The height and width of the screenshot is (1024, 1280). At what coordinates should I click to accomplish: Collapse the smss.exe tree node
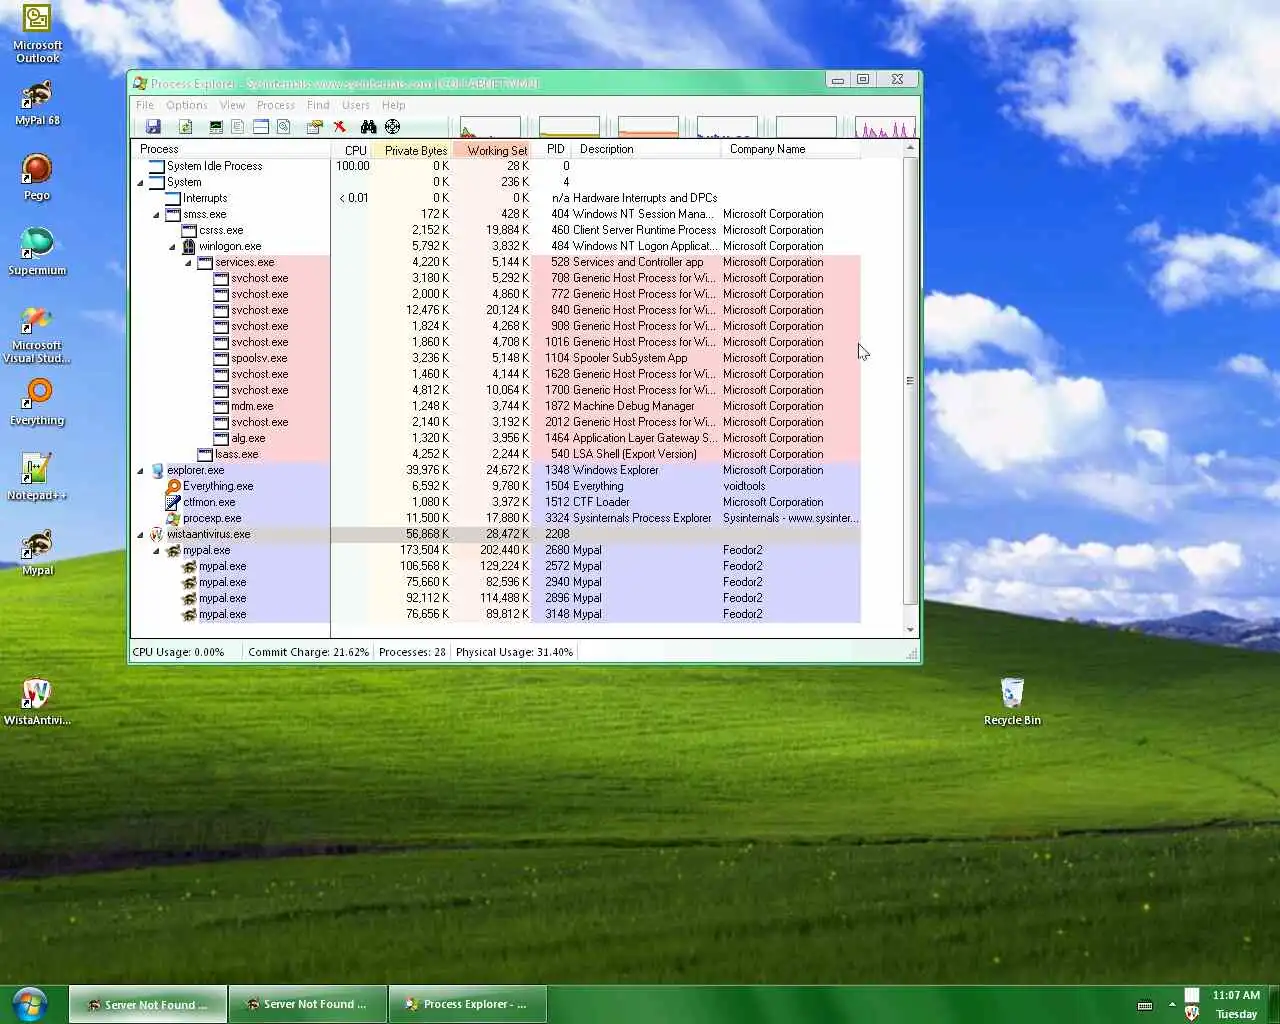[156, 214]
